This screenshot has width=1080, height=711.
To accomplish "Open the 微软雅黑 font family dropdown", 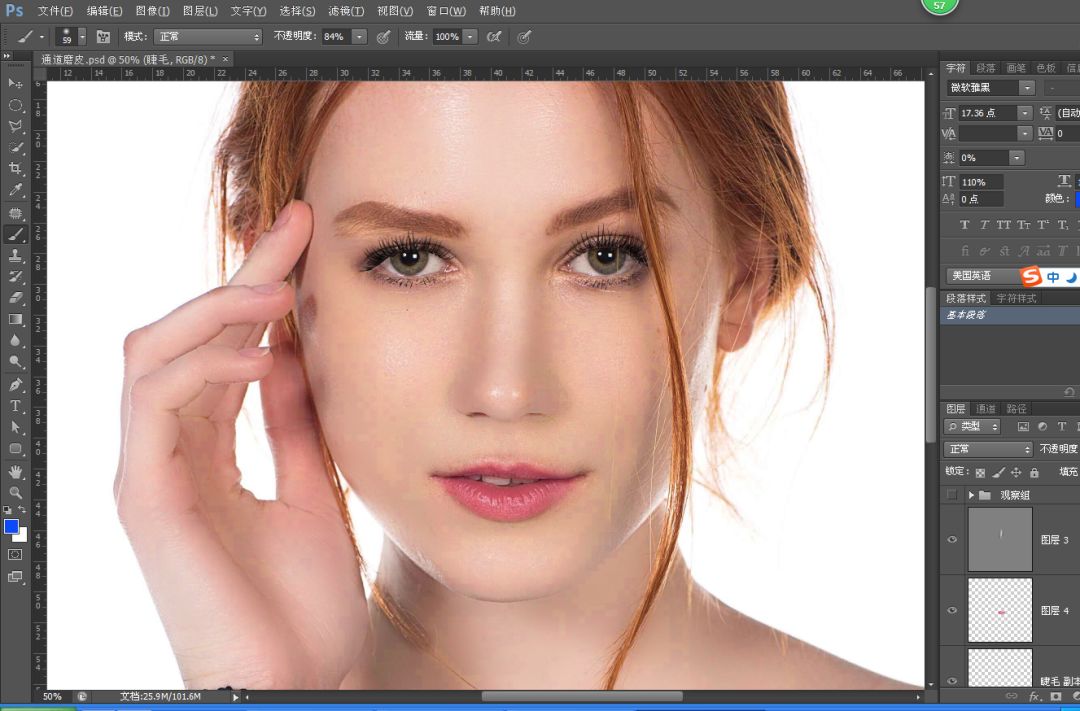I will coord(1027,88).
